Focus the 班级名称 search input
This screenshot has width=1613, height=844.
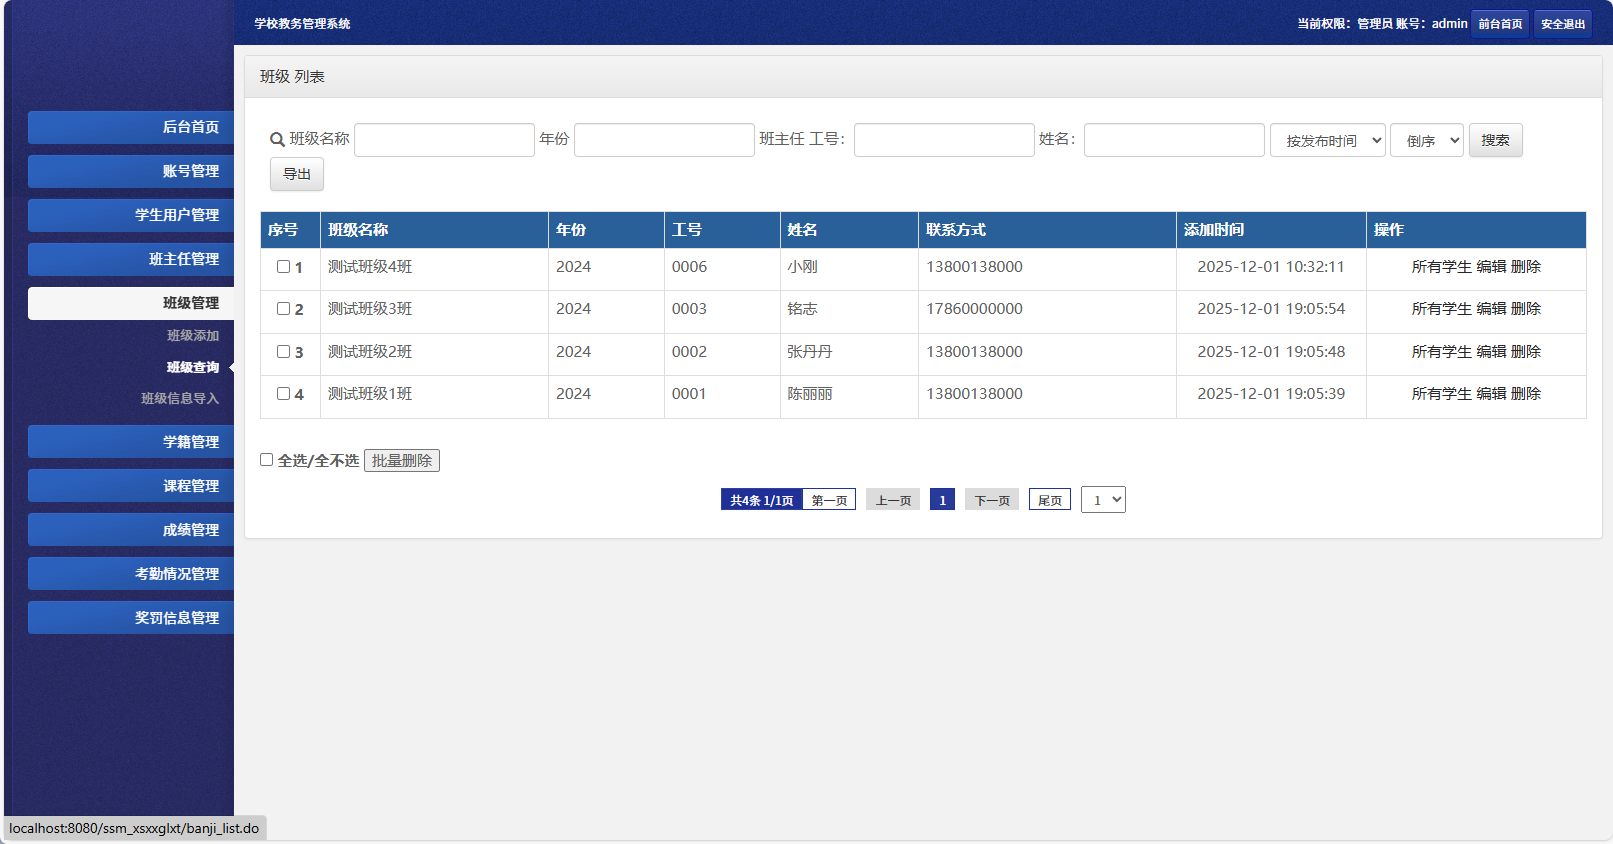coord(444,140)
